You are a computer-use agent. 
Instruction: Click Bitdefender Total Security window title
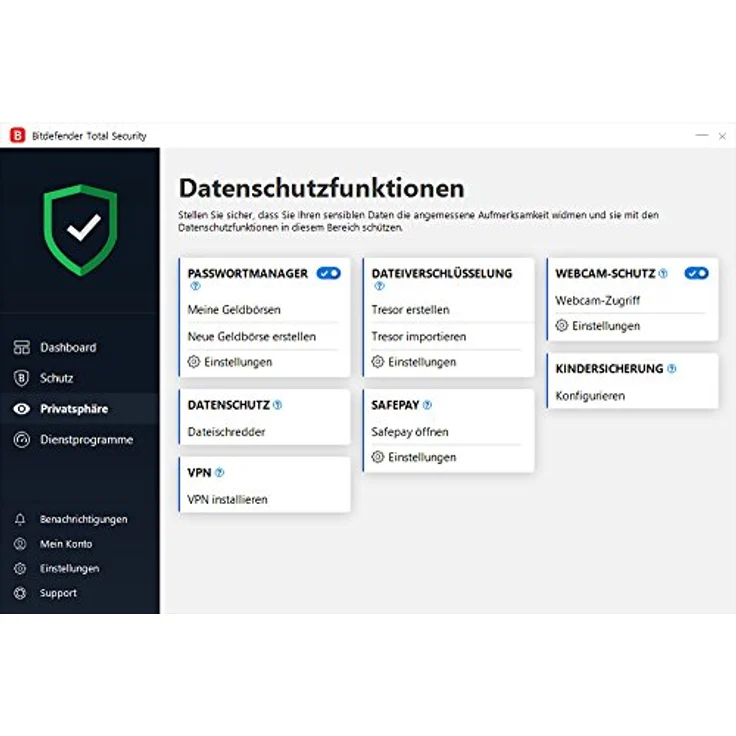click(x=89, y=136)
